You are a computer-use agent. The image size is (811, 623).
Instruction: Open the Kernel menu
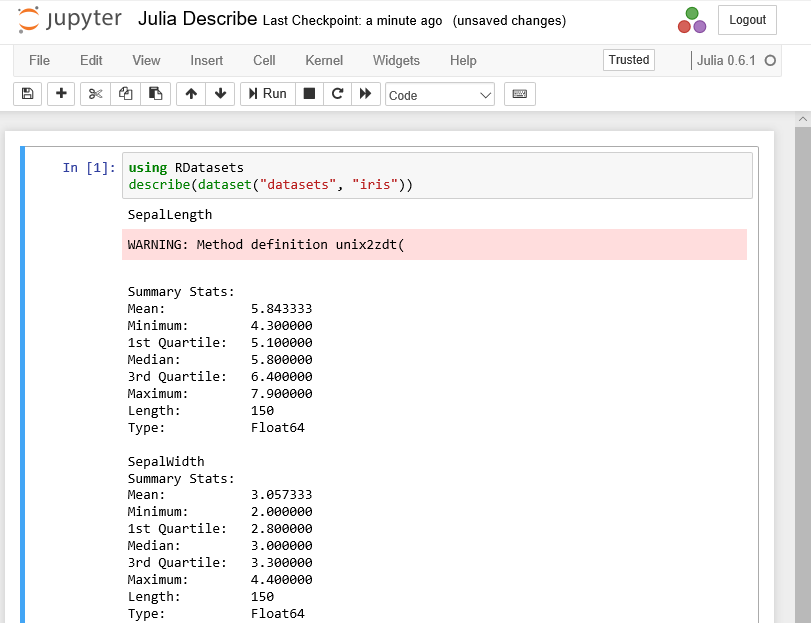(324, 60)
